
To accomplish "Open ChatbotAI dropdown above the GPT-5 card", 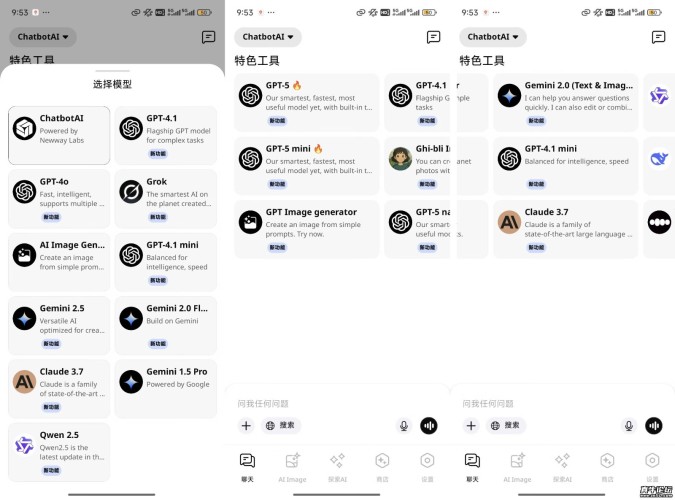I will click(x=267, y=37).
